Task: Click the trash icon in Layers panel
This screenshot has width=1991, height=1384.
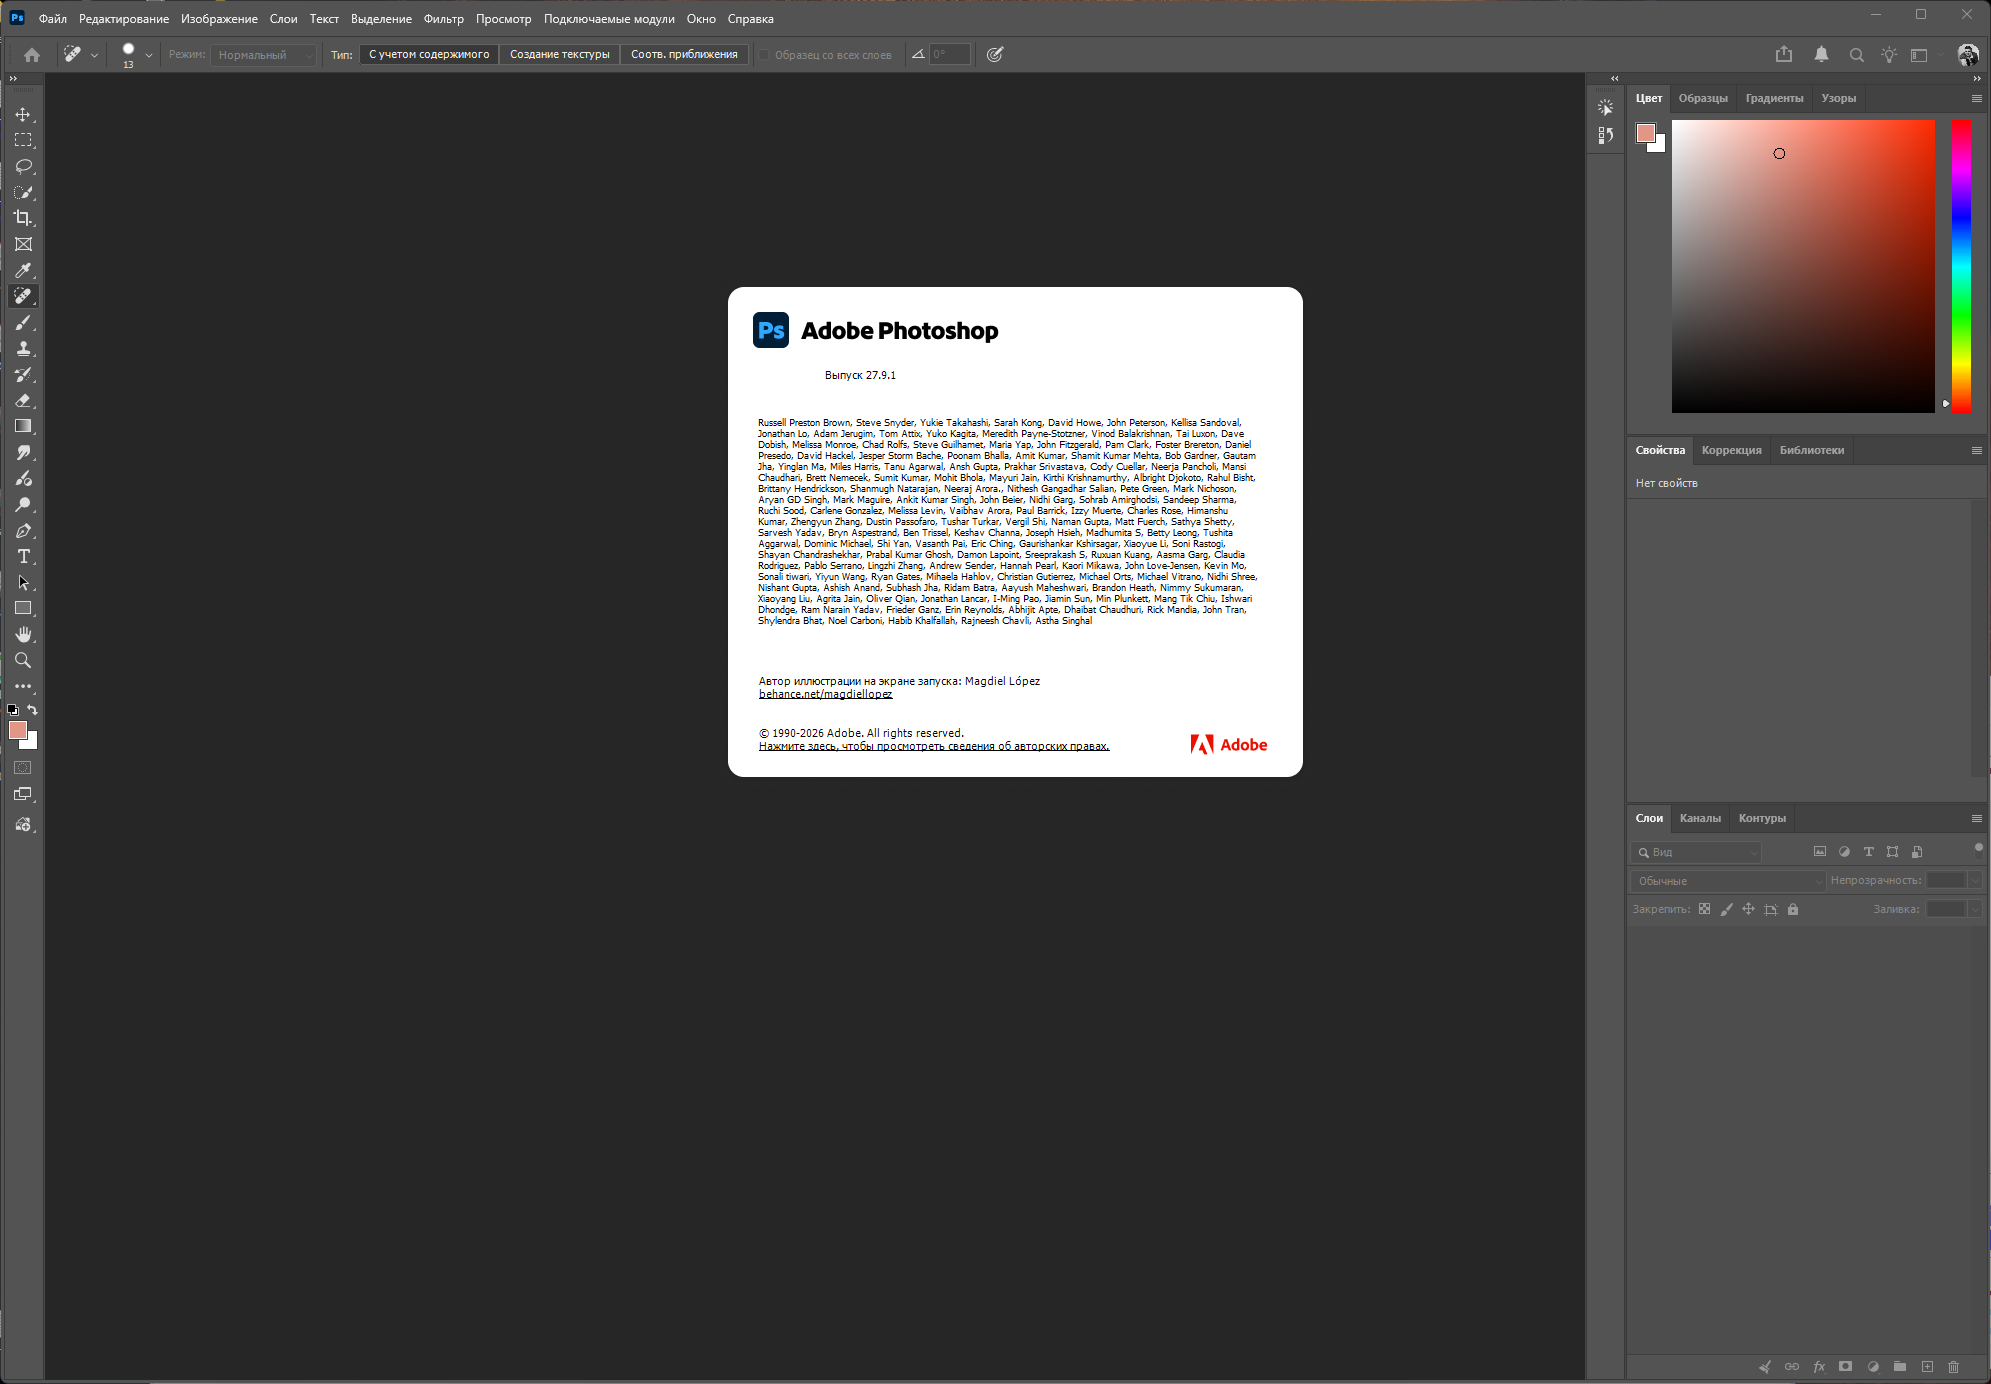Action: tap(1953, 1367)
